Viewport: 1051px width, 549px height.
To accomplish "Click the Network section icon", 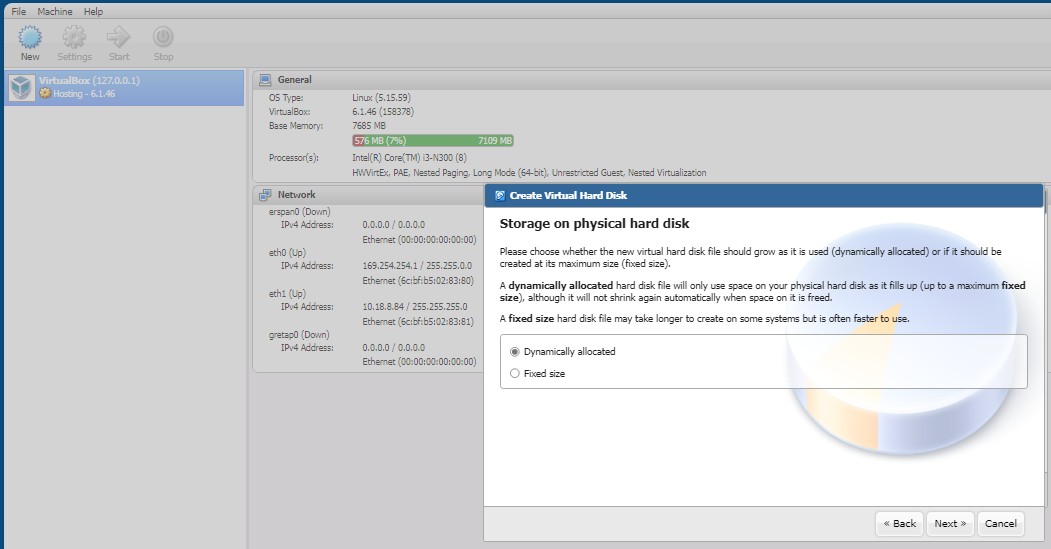I will [265, 195].
